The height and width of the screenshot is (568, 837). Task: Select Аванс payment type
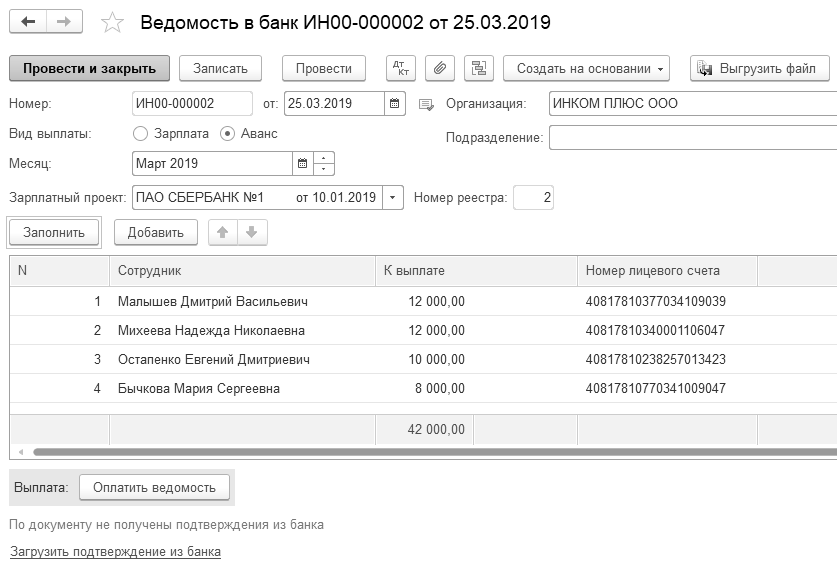(228, 133)
